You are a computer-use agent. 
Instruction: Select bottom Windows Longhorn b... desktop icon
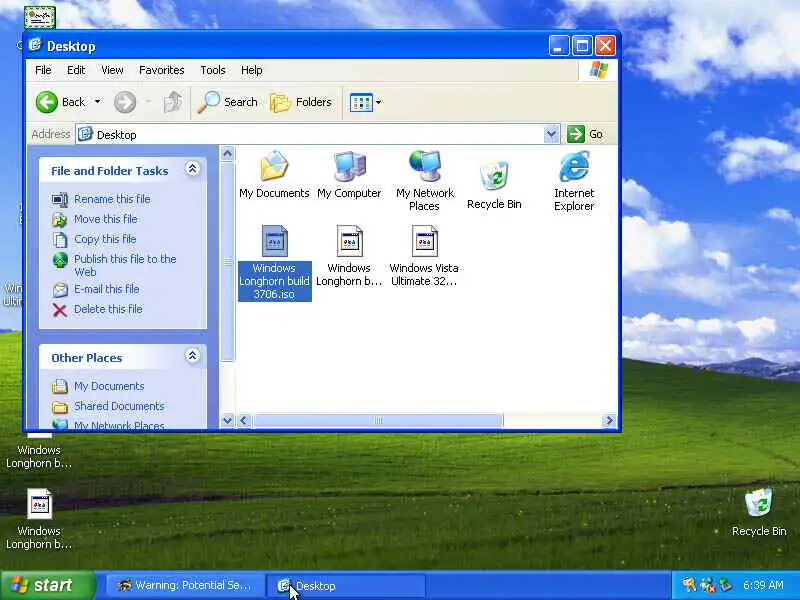39,518
